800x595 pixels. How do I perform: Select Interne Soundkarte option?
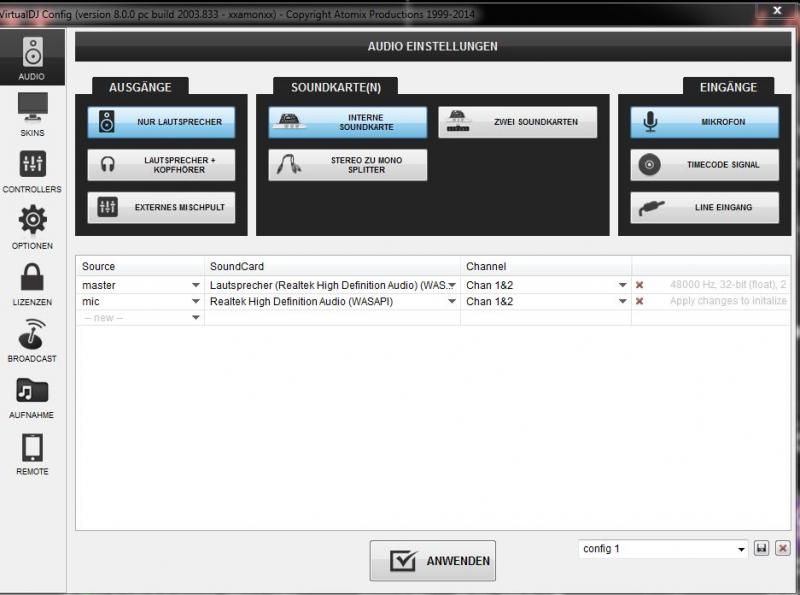347,122
